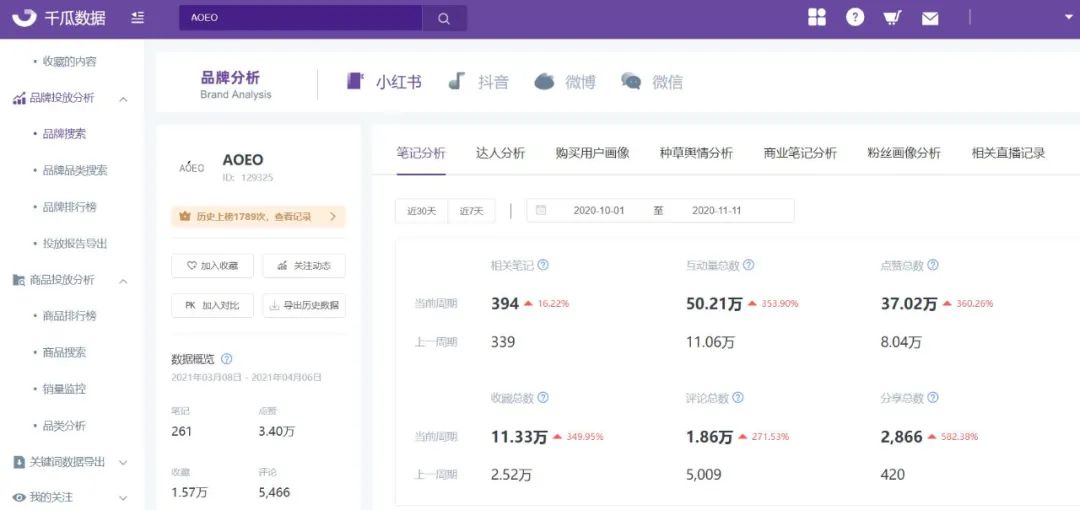Viewport: 1080px width, 510px height.
Task: Open 商品排行榜 in sidebar
Action: click(69, 316)
